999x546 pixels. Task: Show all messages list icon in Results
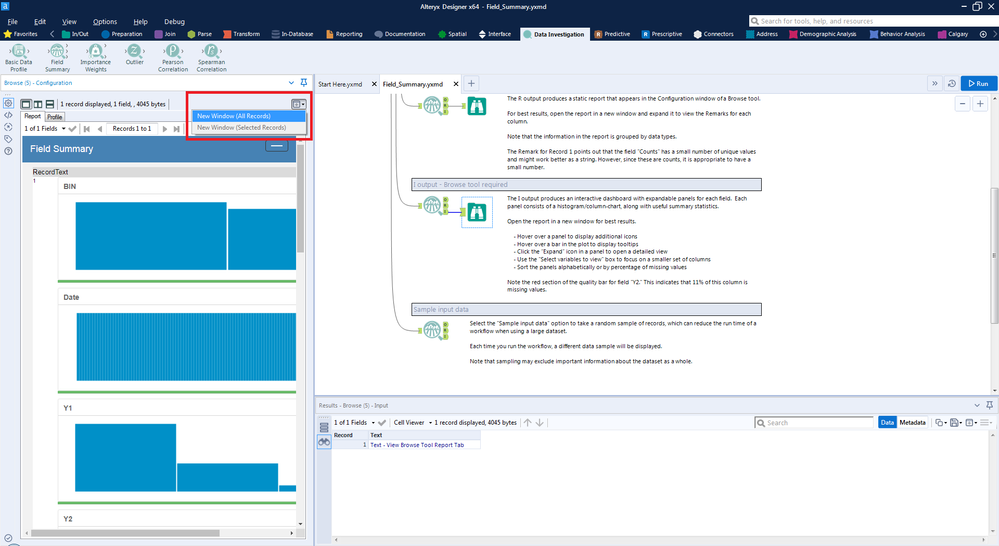(x=324, y=427)
